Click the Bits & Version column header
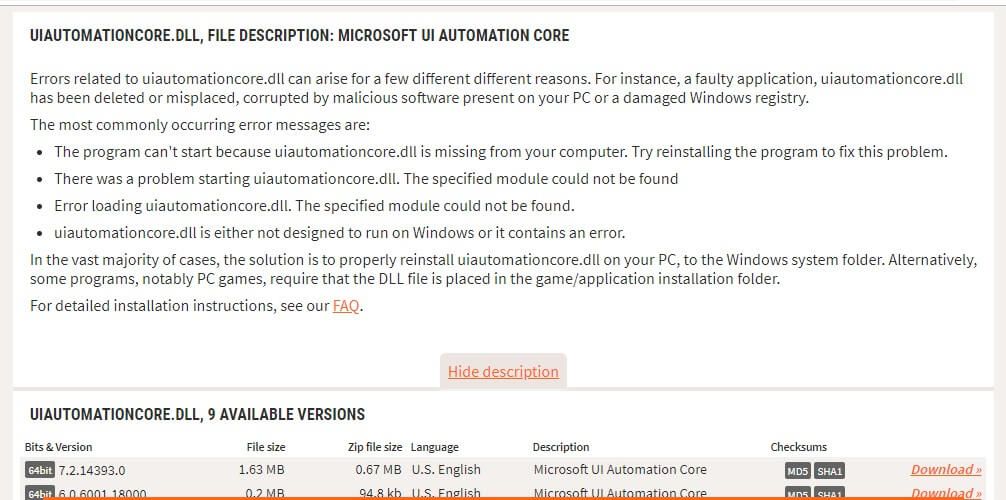The height and width of the screenshot is (500, 1006). point(58,447)
